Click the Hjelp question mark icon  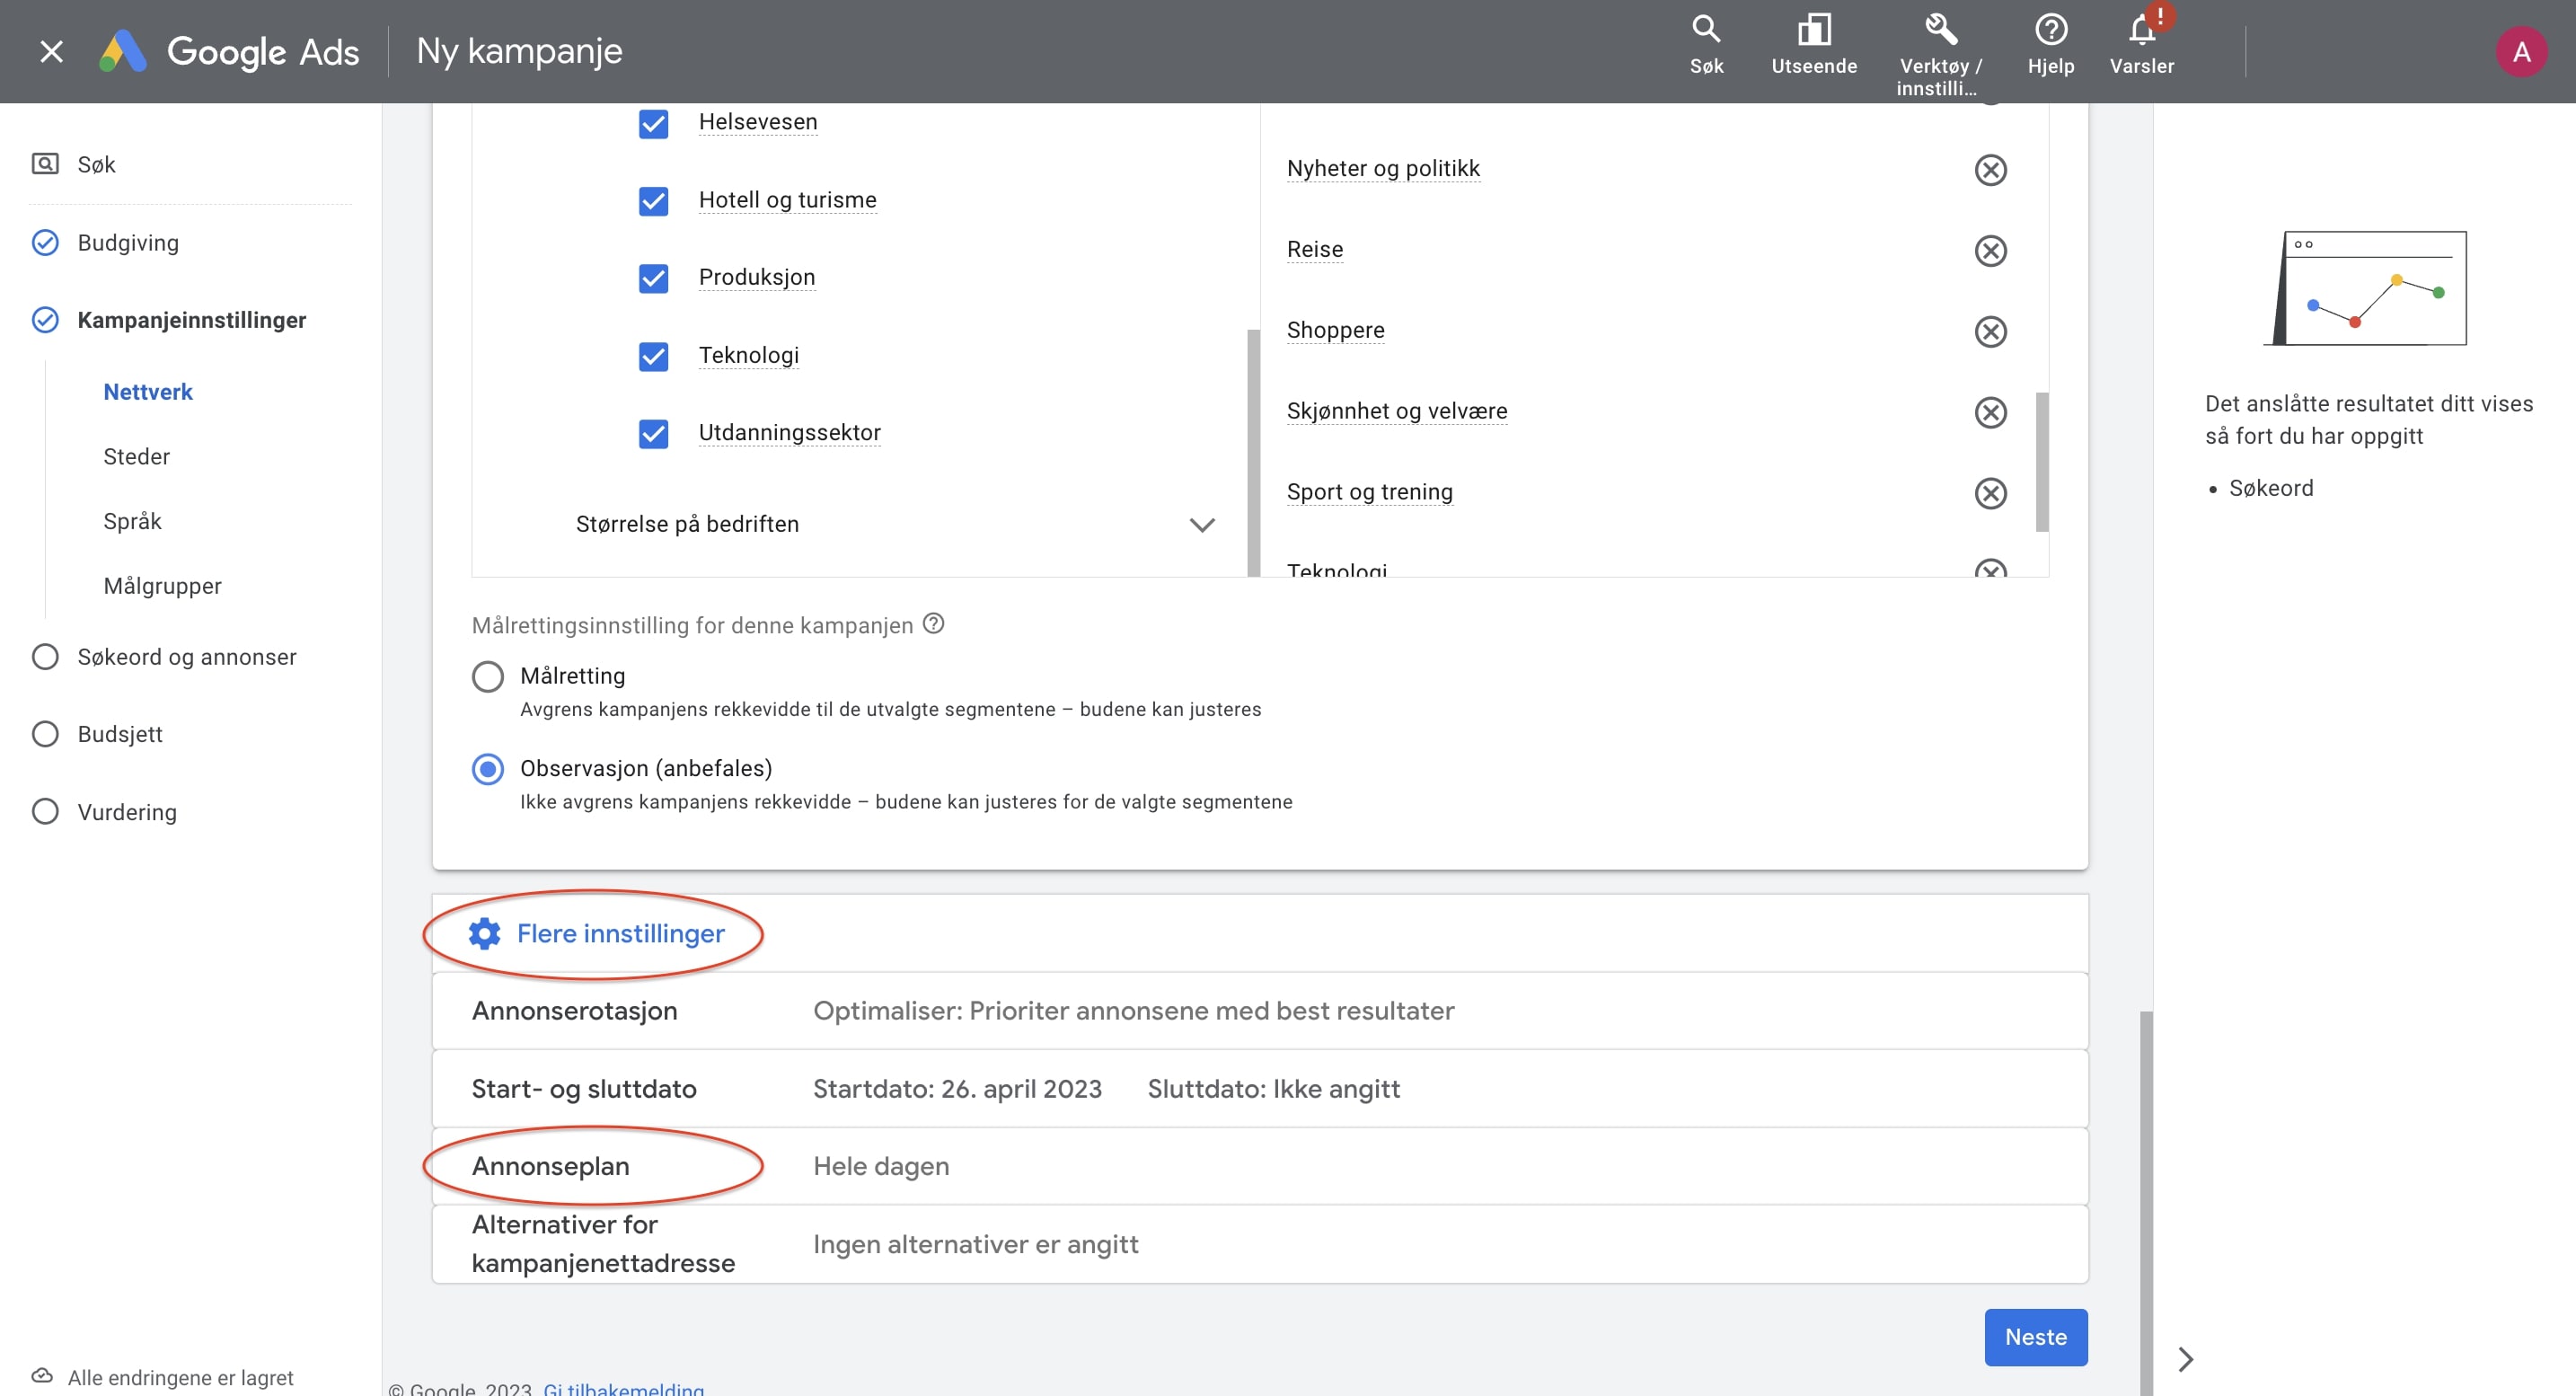[2050, 30]
